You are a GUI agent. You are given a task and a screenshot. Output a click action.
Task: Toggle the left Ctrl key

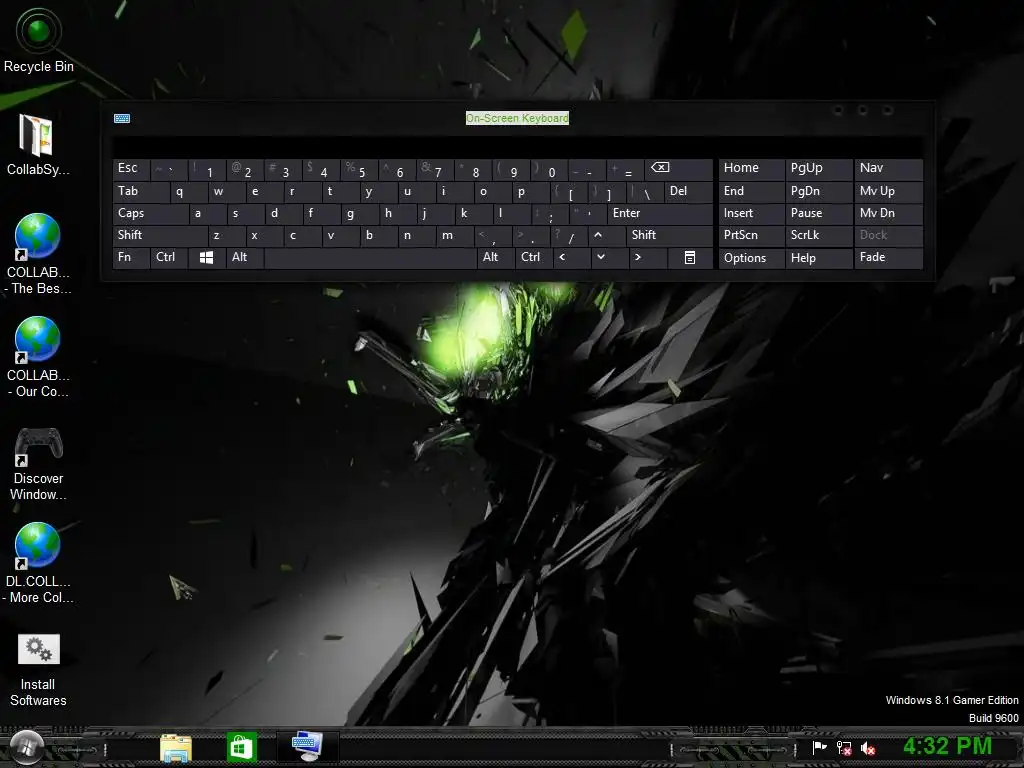tap(169, 257)
